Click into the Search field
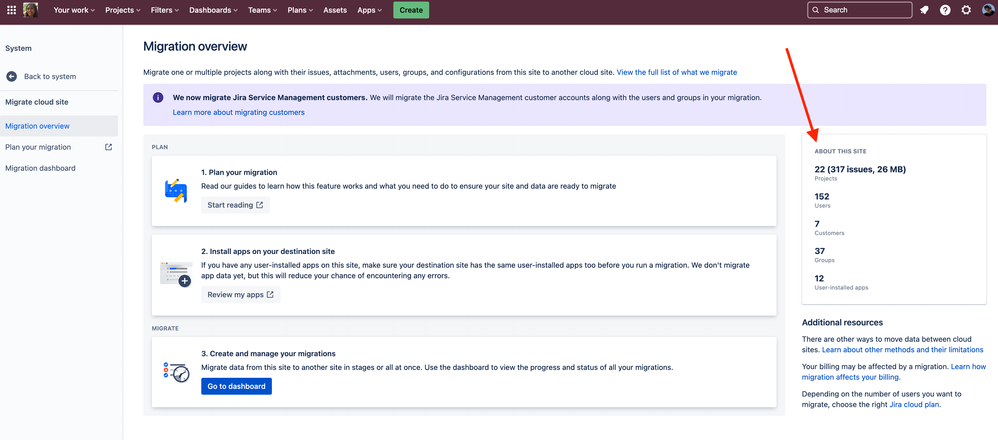998x440 pixels. 860,10
